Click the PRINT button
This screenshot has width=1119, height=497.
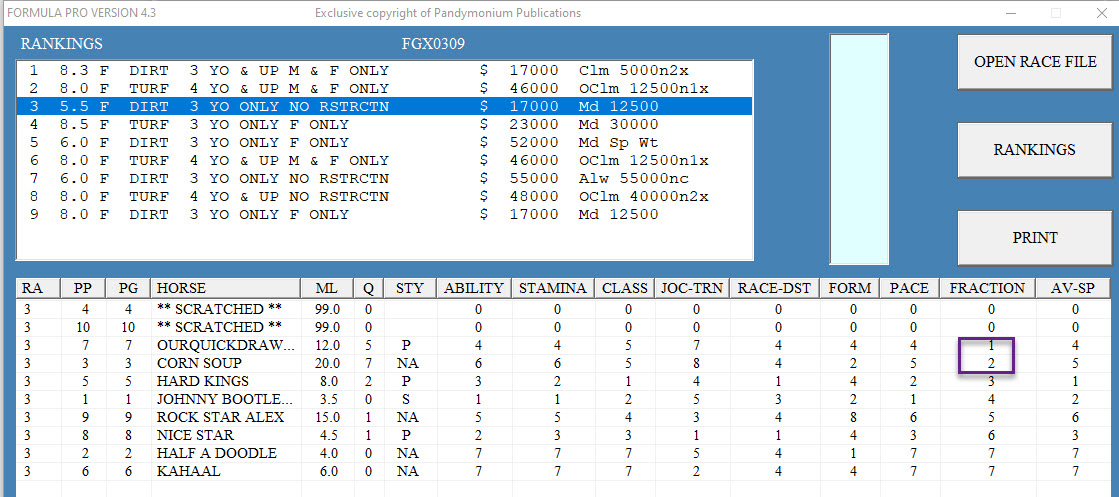(x=1035, y=238)
